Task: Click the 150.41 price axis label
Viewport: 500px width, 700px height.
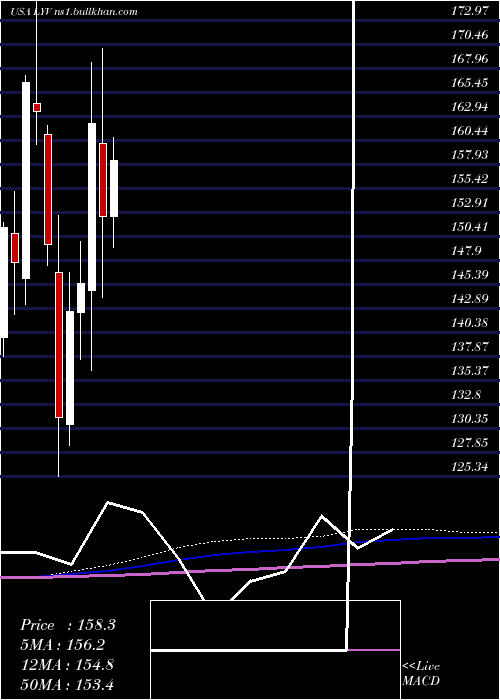Action: pos(471,227)
